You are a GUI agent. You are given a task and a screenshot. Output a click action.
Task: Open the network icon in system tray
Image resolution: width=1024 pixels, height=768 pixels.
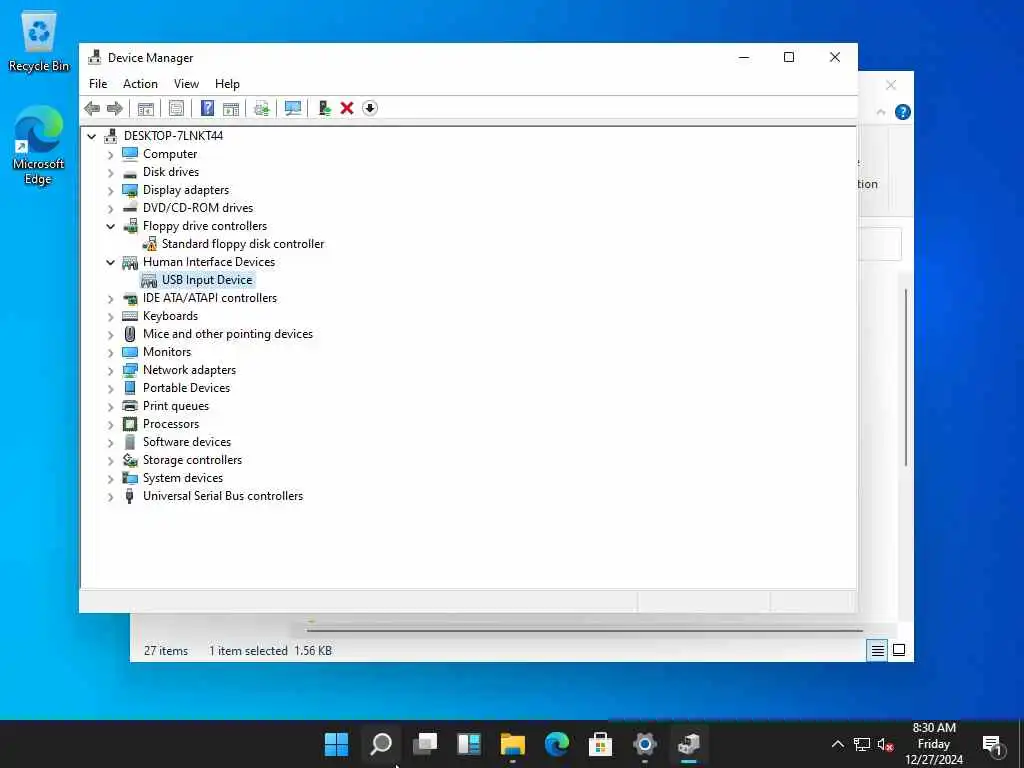862,744
